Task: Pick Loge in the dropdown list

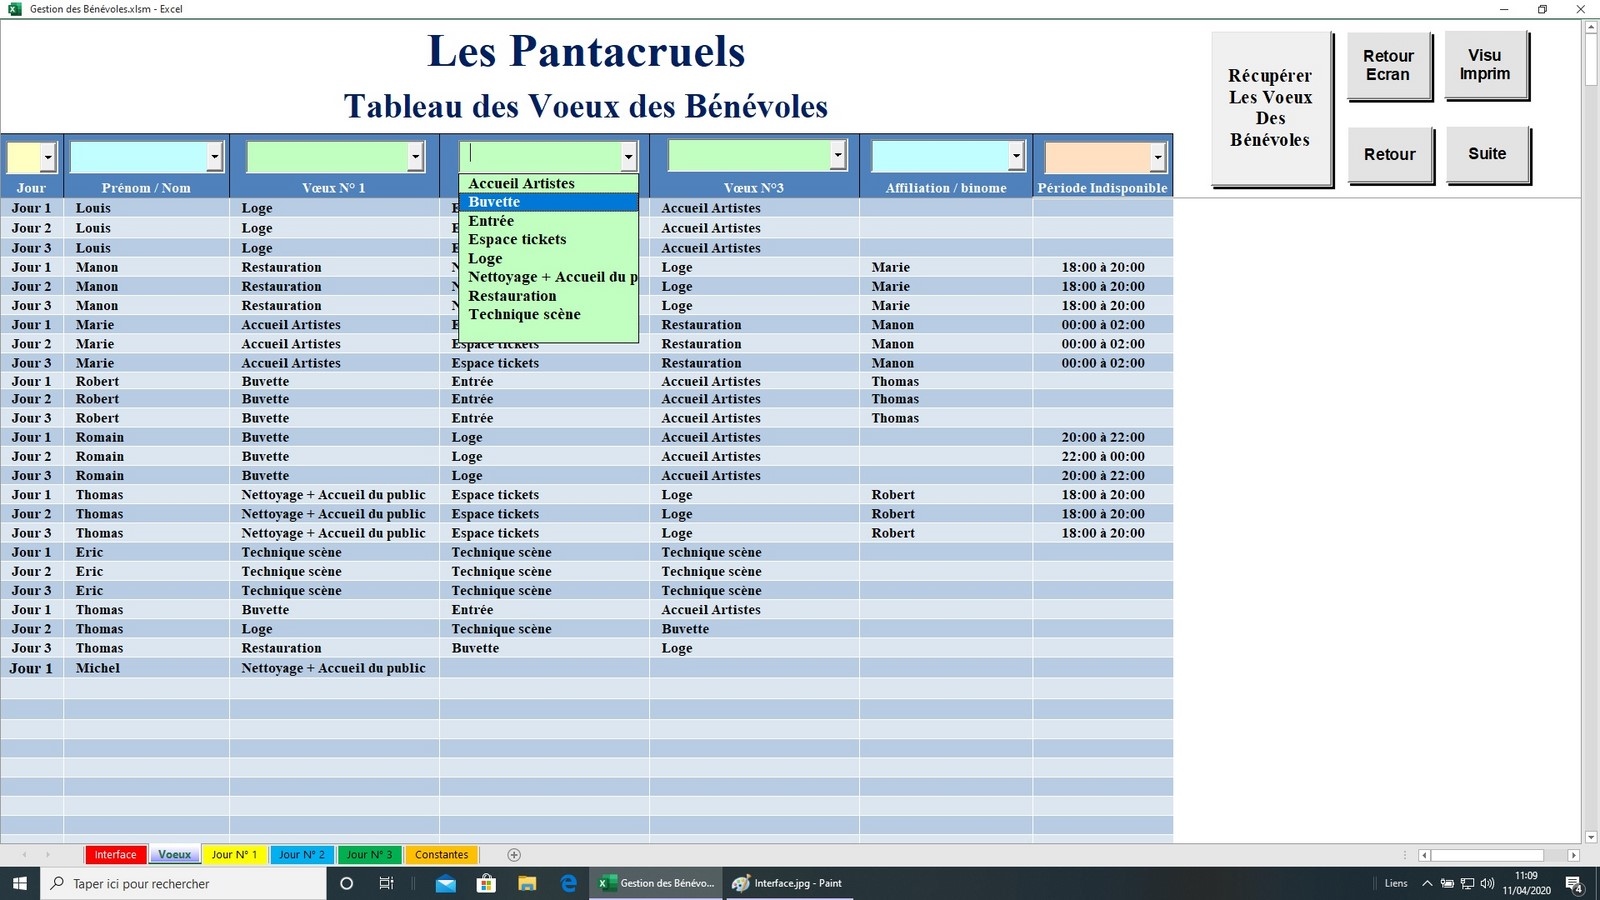Action: [x=548, y=258]
